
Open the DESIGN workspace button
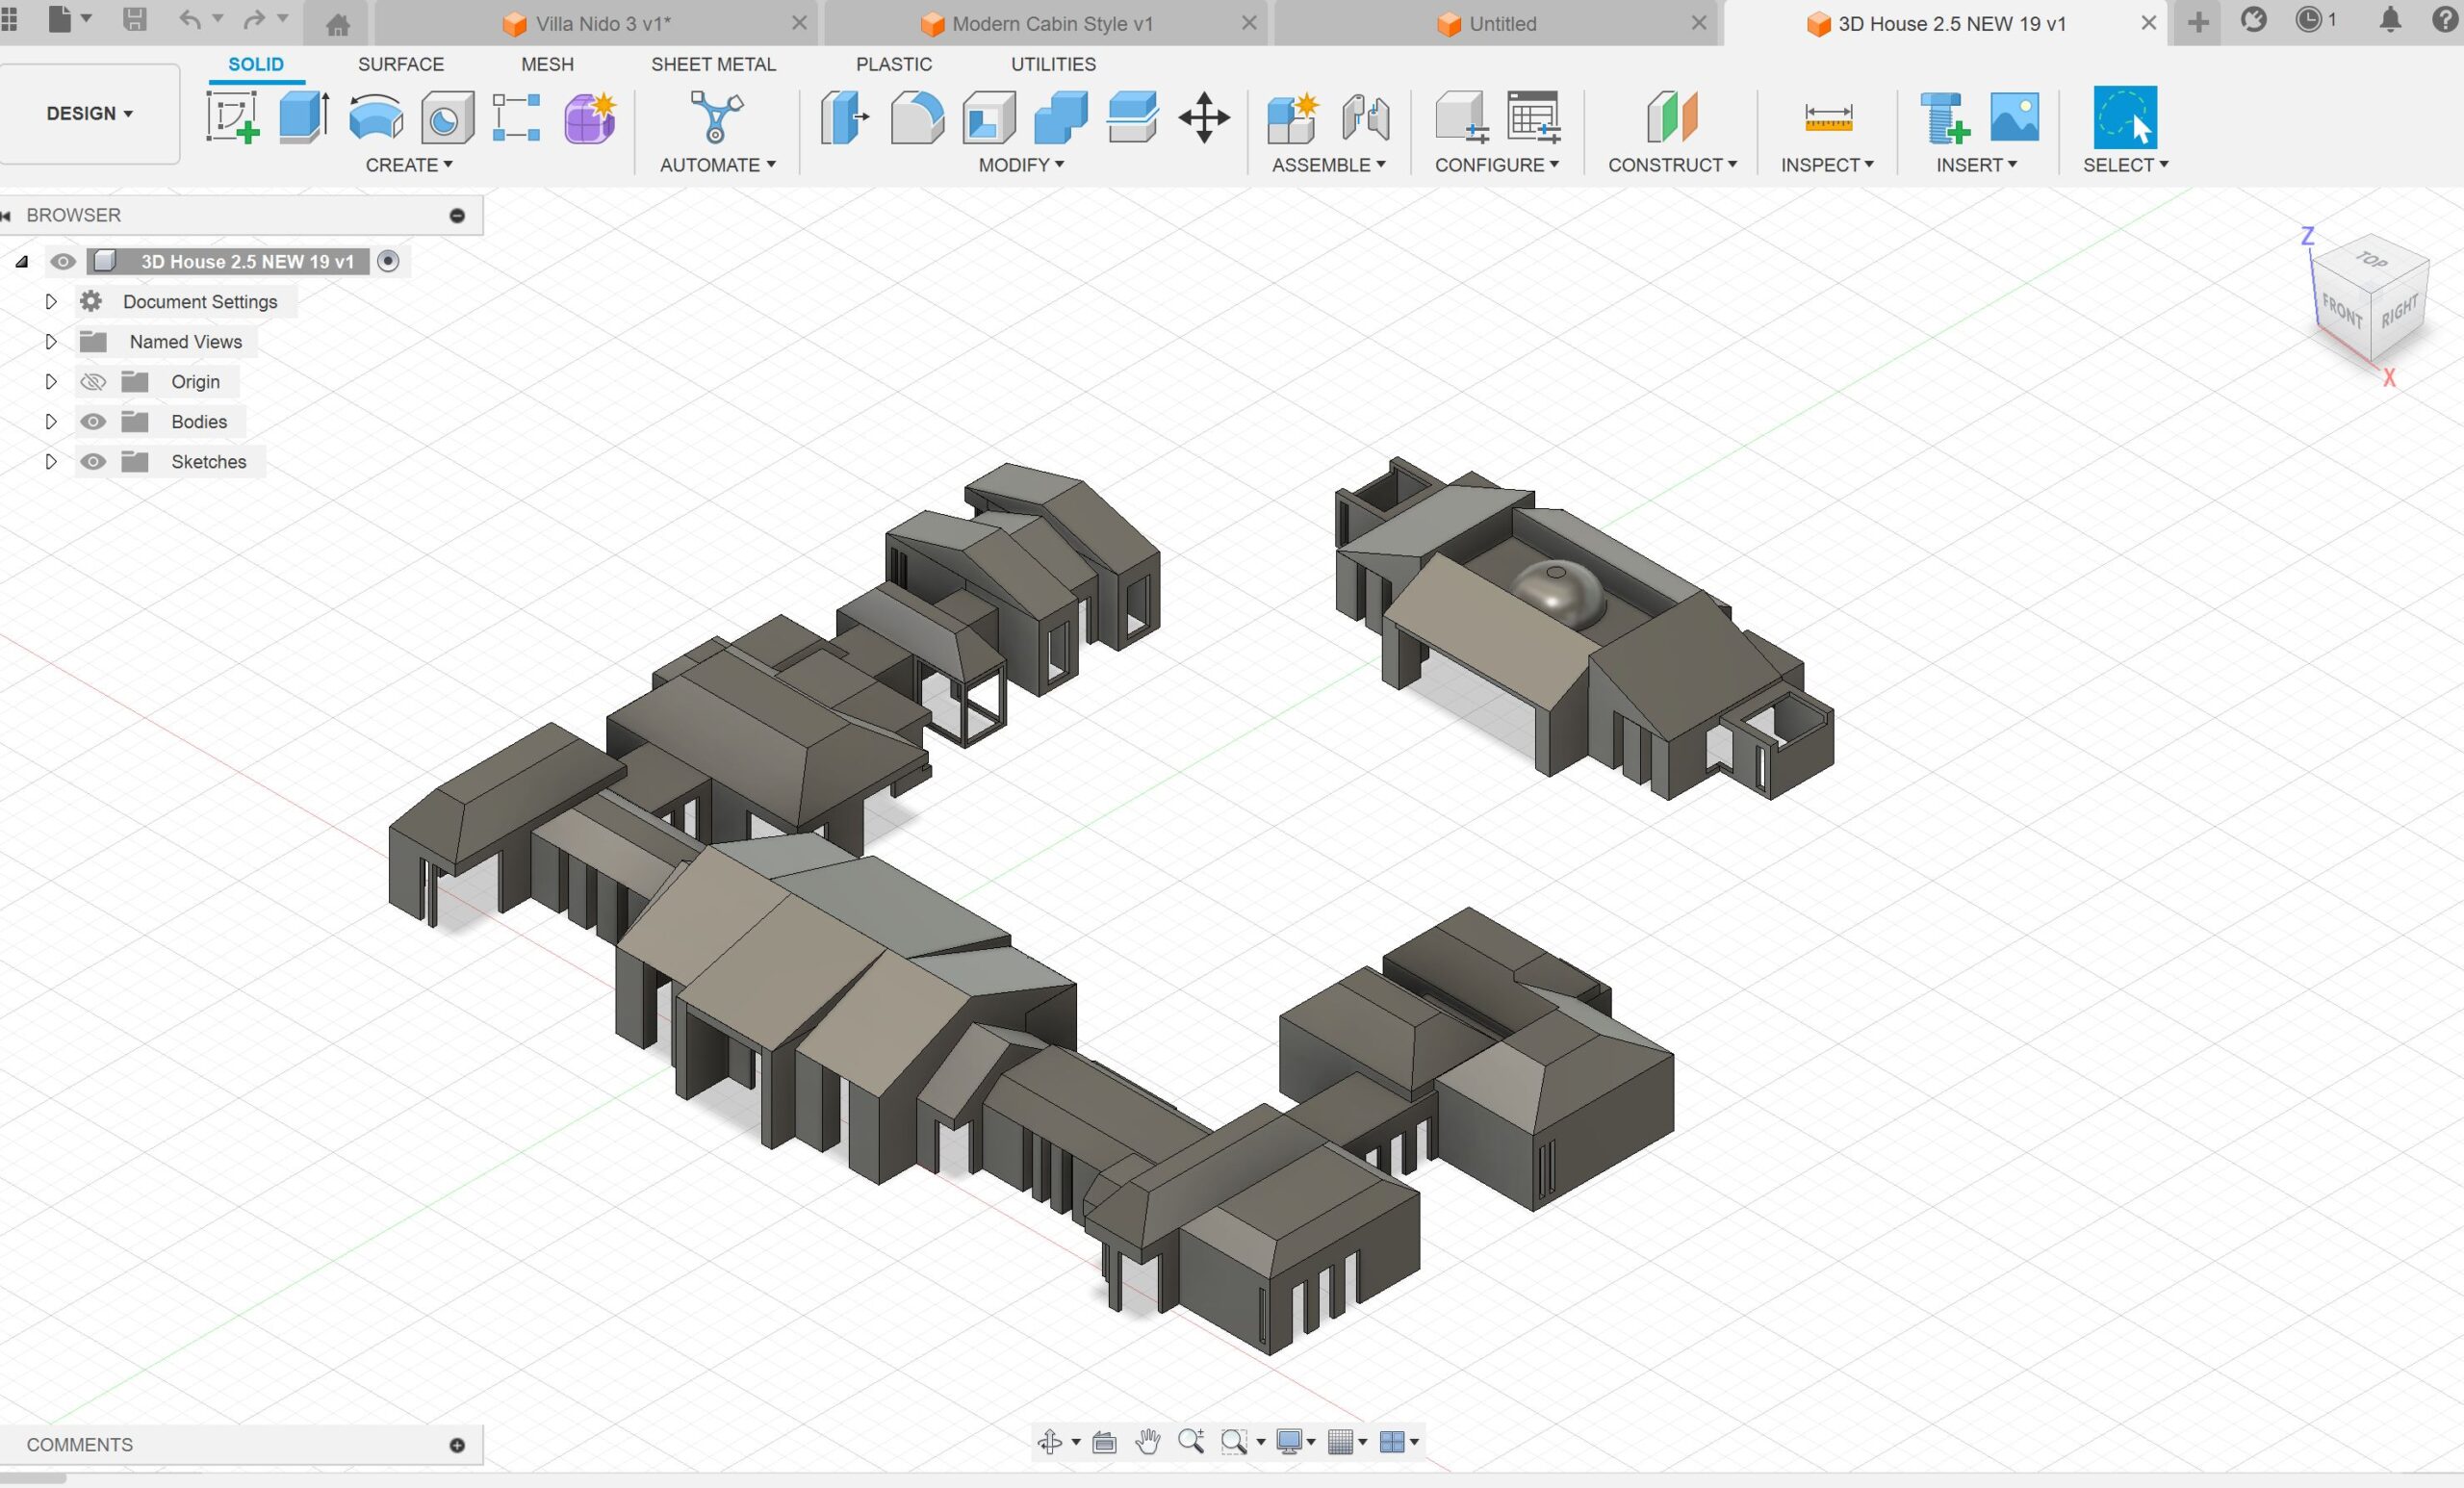(89, 113)
